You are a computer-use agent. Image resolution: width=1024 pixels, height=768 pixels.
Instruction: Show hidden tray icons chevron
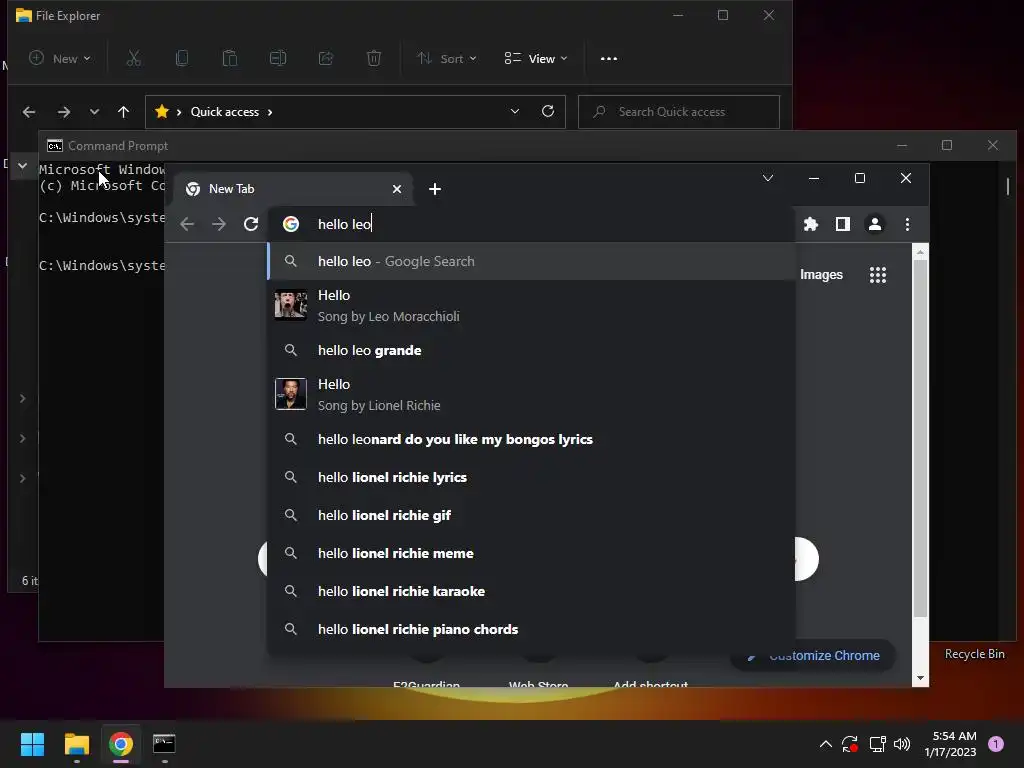(x=825, y=744)
